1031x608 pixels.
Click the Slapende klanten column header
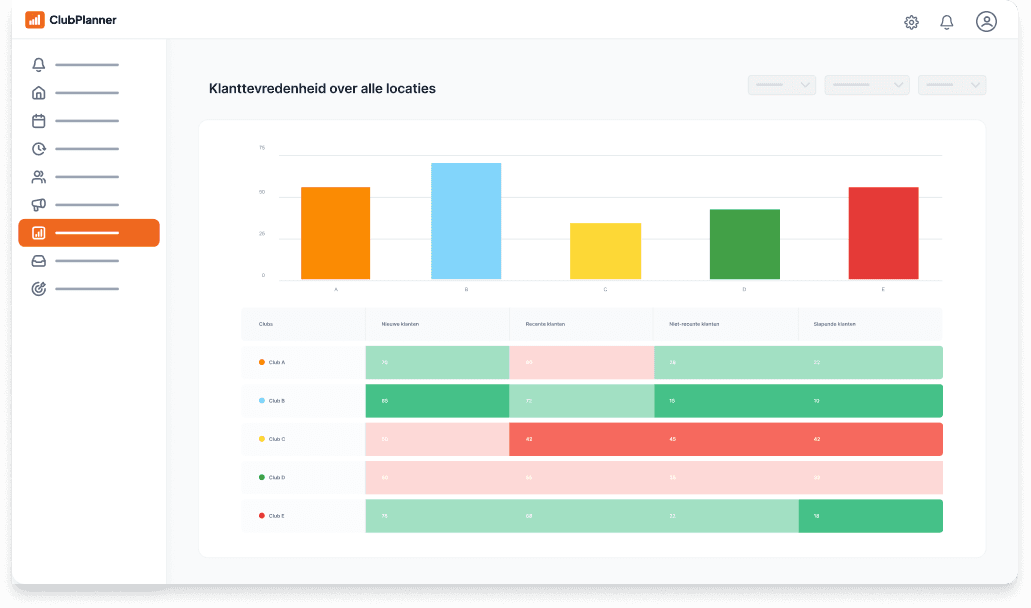click(835, 324)
